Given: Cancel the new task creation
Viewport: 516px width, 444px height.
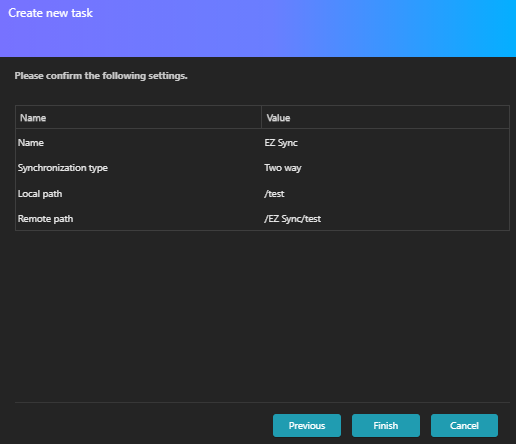Looking at the screenshot, I should pyautogui.click(x=464, y=425).
